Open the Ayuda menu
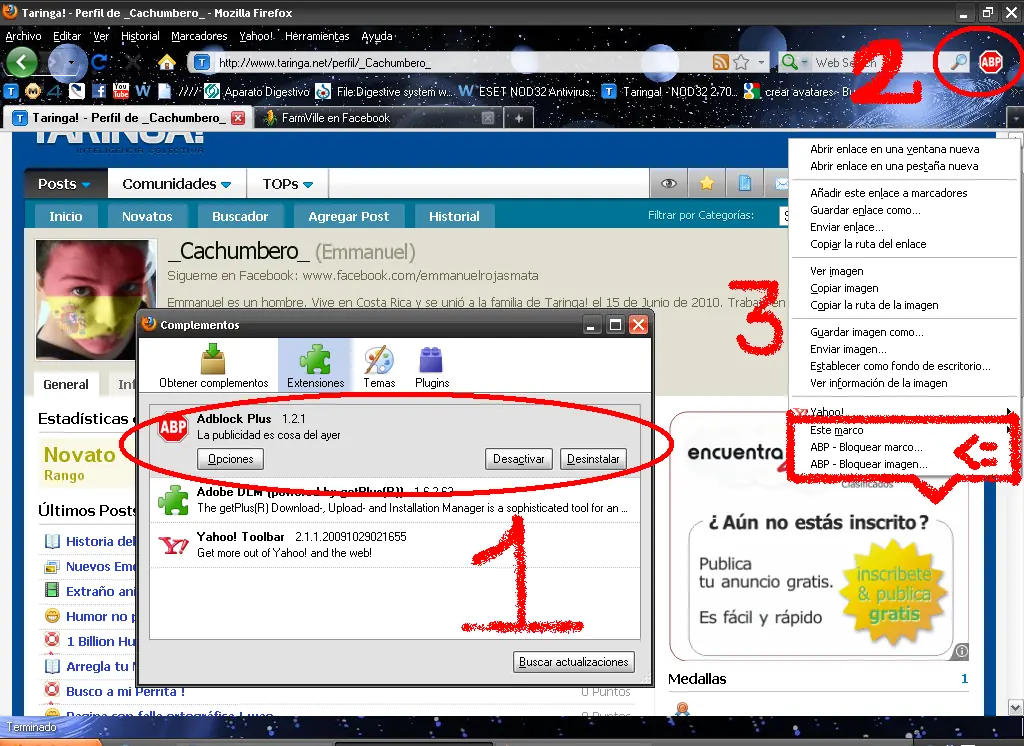 coord(377,37)
